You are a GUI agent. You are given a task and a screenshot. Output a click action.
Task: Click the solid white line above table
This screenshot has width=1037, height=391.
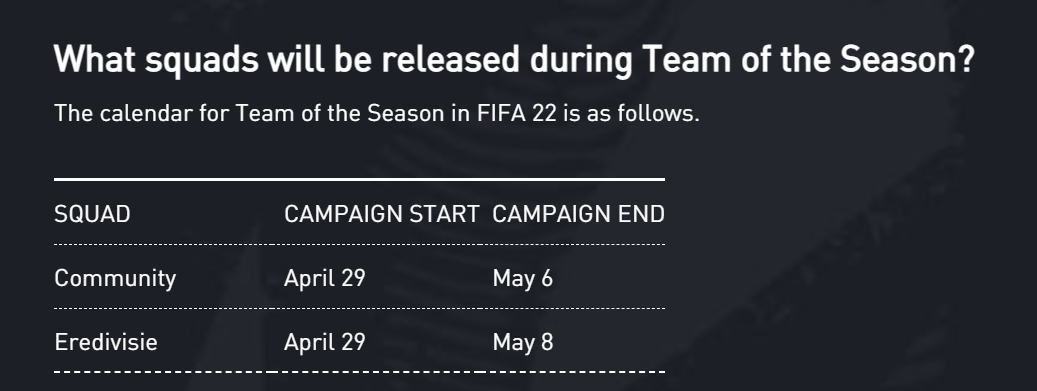pyautogui.click(x=359, y=179)
